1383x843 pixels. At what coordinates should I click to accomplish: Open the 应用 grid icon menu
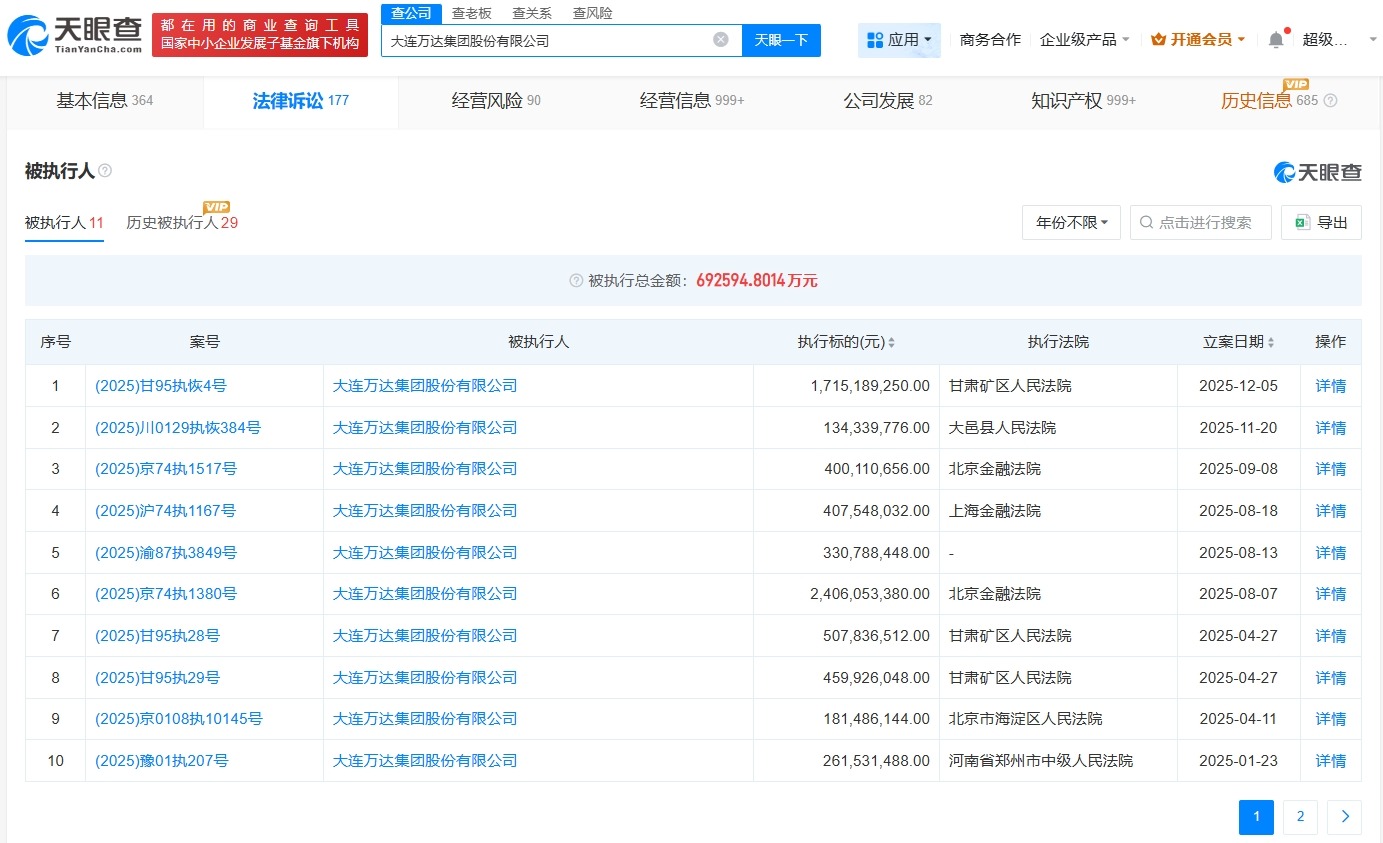875,38
